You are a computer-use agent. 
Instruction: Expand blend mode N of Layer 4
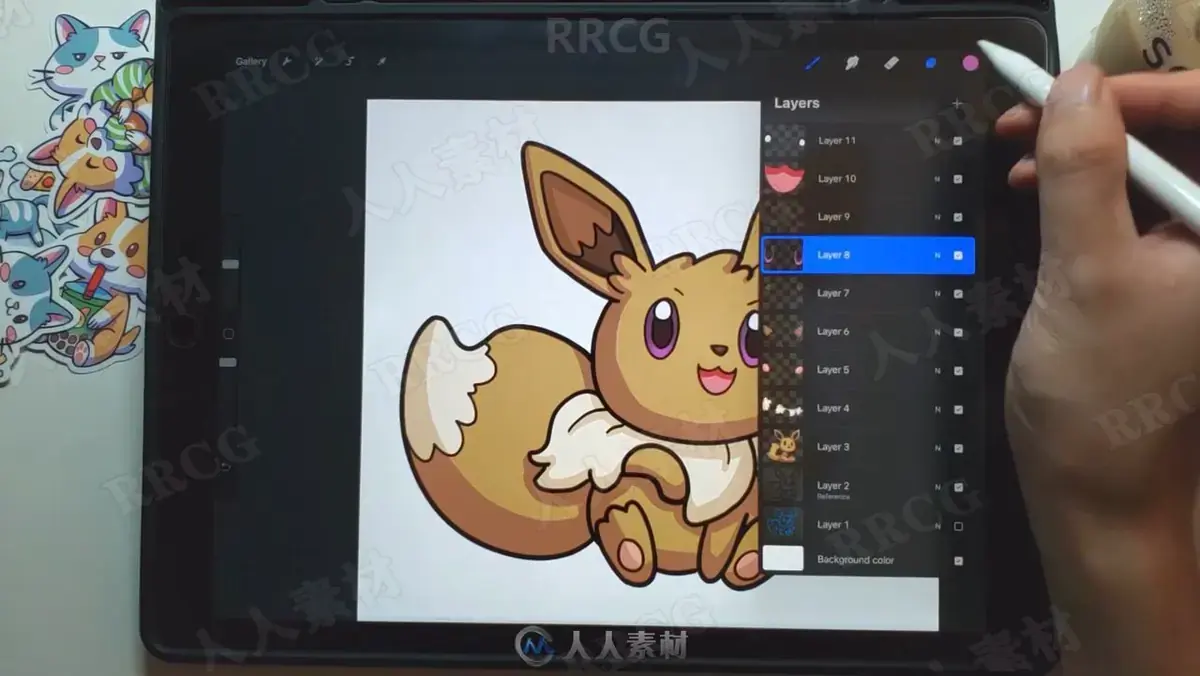coord(937,409)
